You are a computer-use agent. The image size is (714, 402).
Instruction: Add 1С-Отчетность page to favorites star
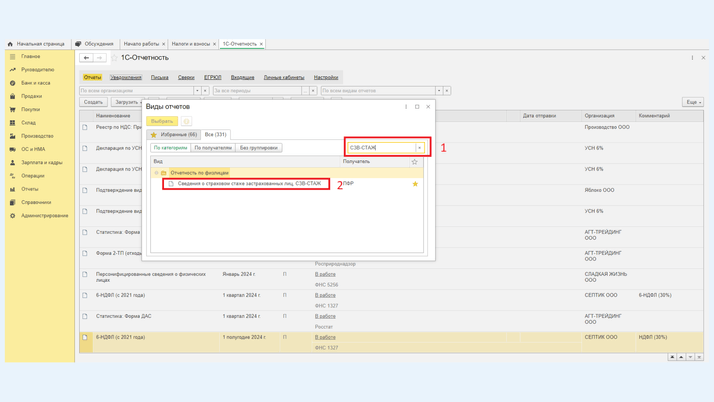(114, 58)
